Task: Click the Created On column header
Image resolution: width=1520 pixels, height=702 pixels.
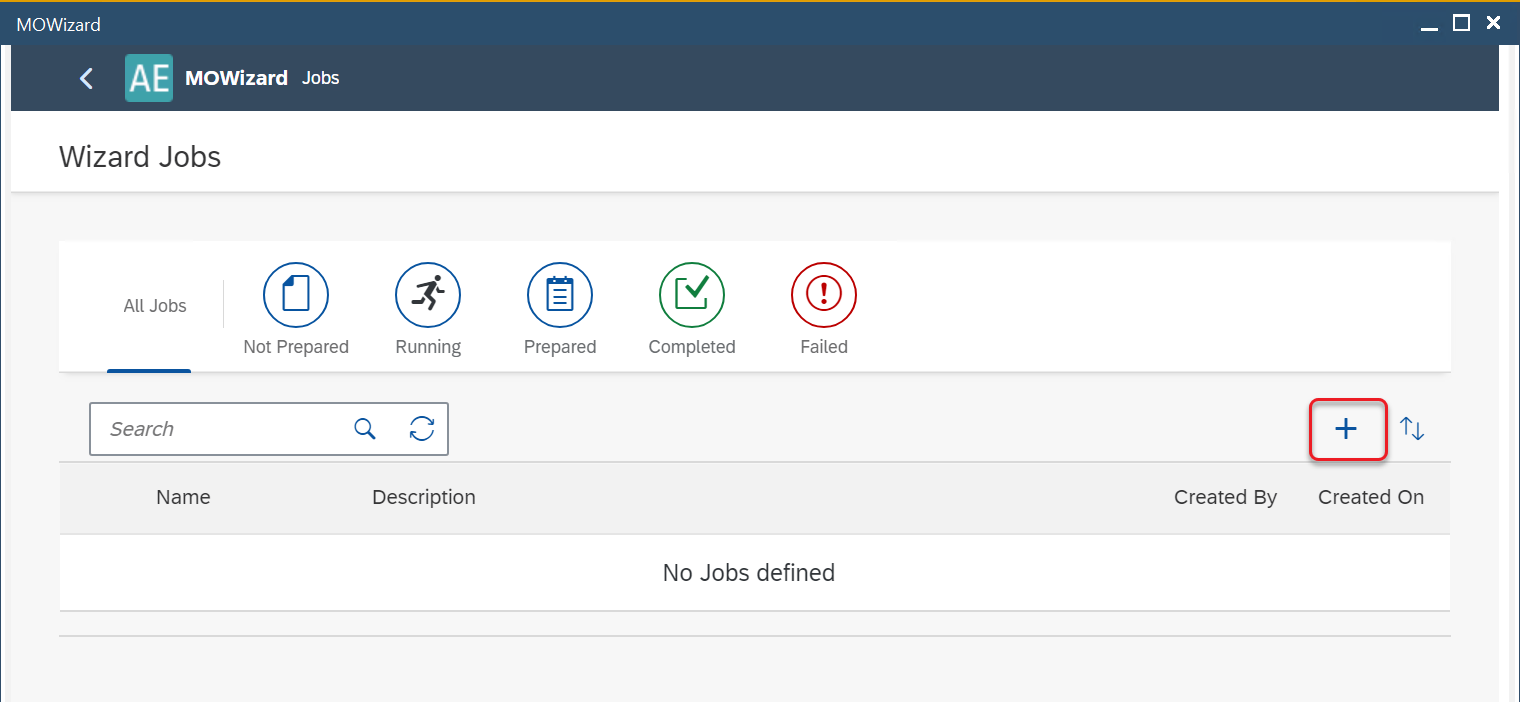Action: (1371, 497)
